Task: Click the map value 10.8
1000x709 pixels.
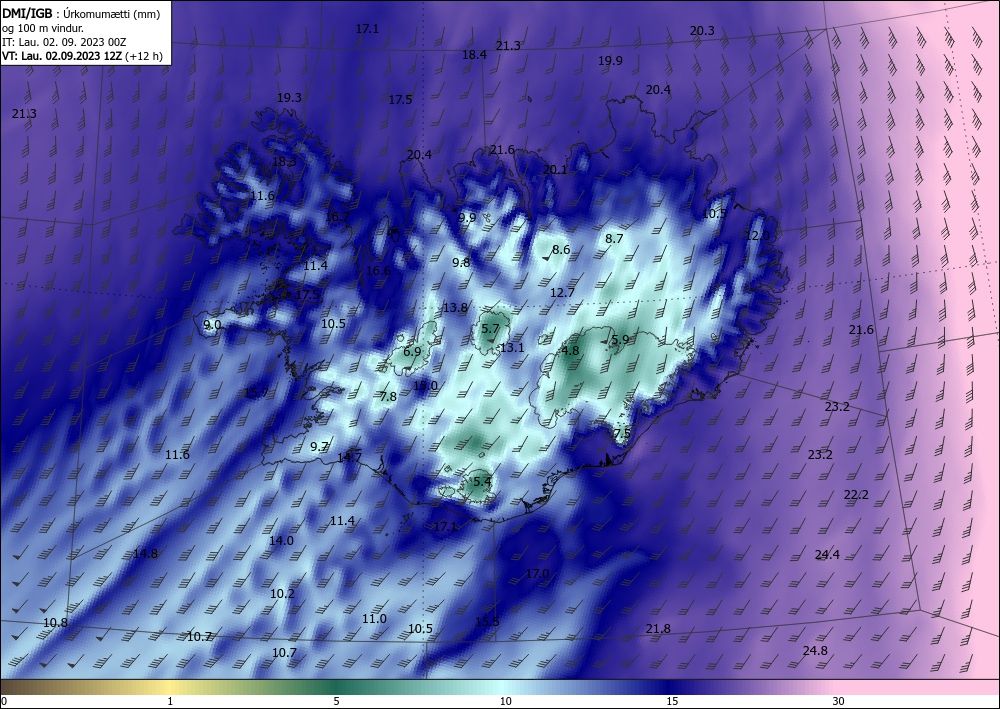Action: click(55, 623)
